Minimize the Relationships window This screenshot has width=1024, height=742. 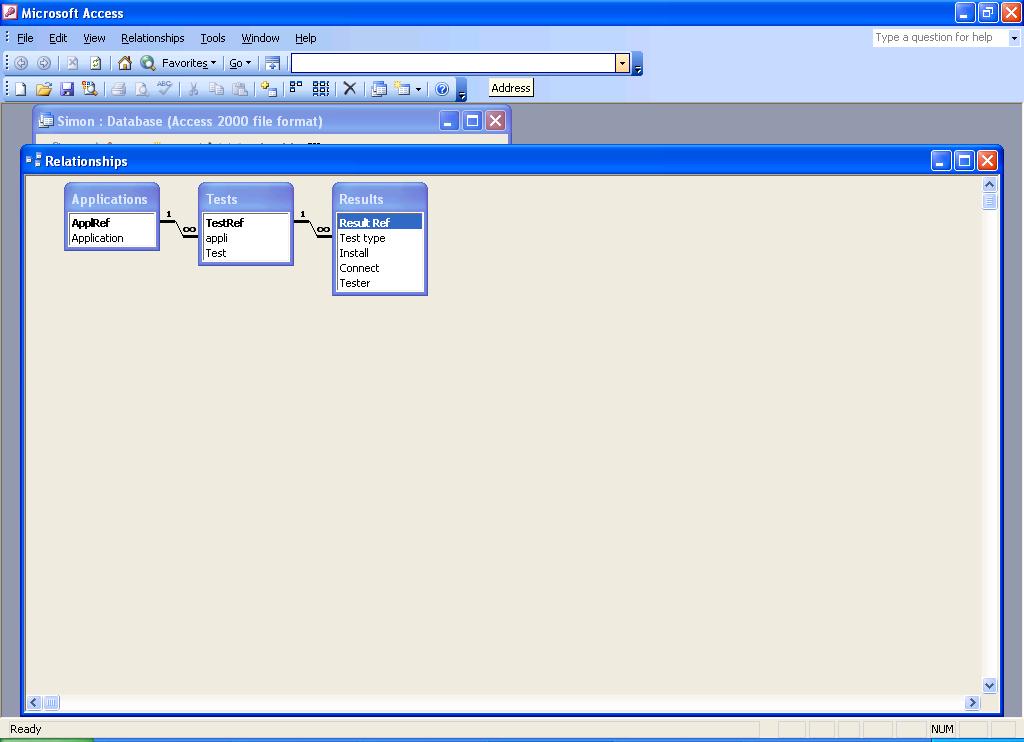[x=941, y=161]
